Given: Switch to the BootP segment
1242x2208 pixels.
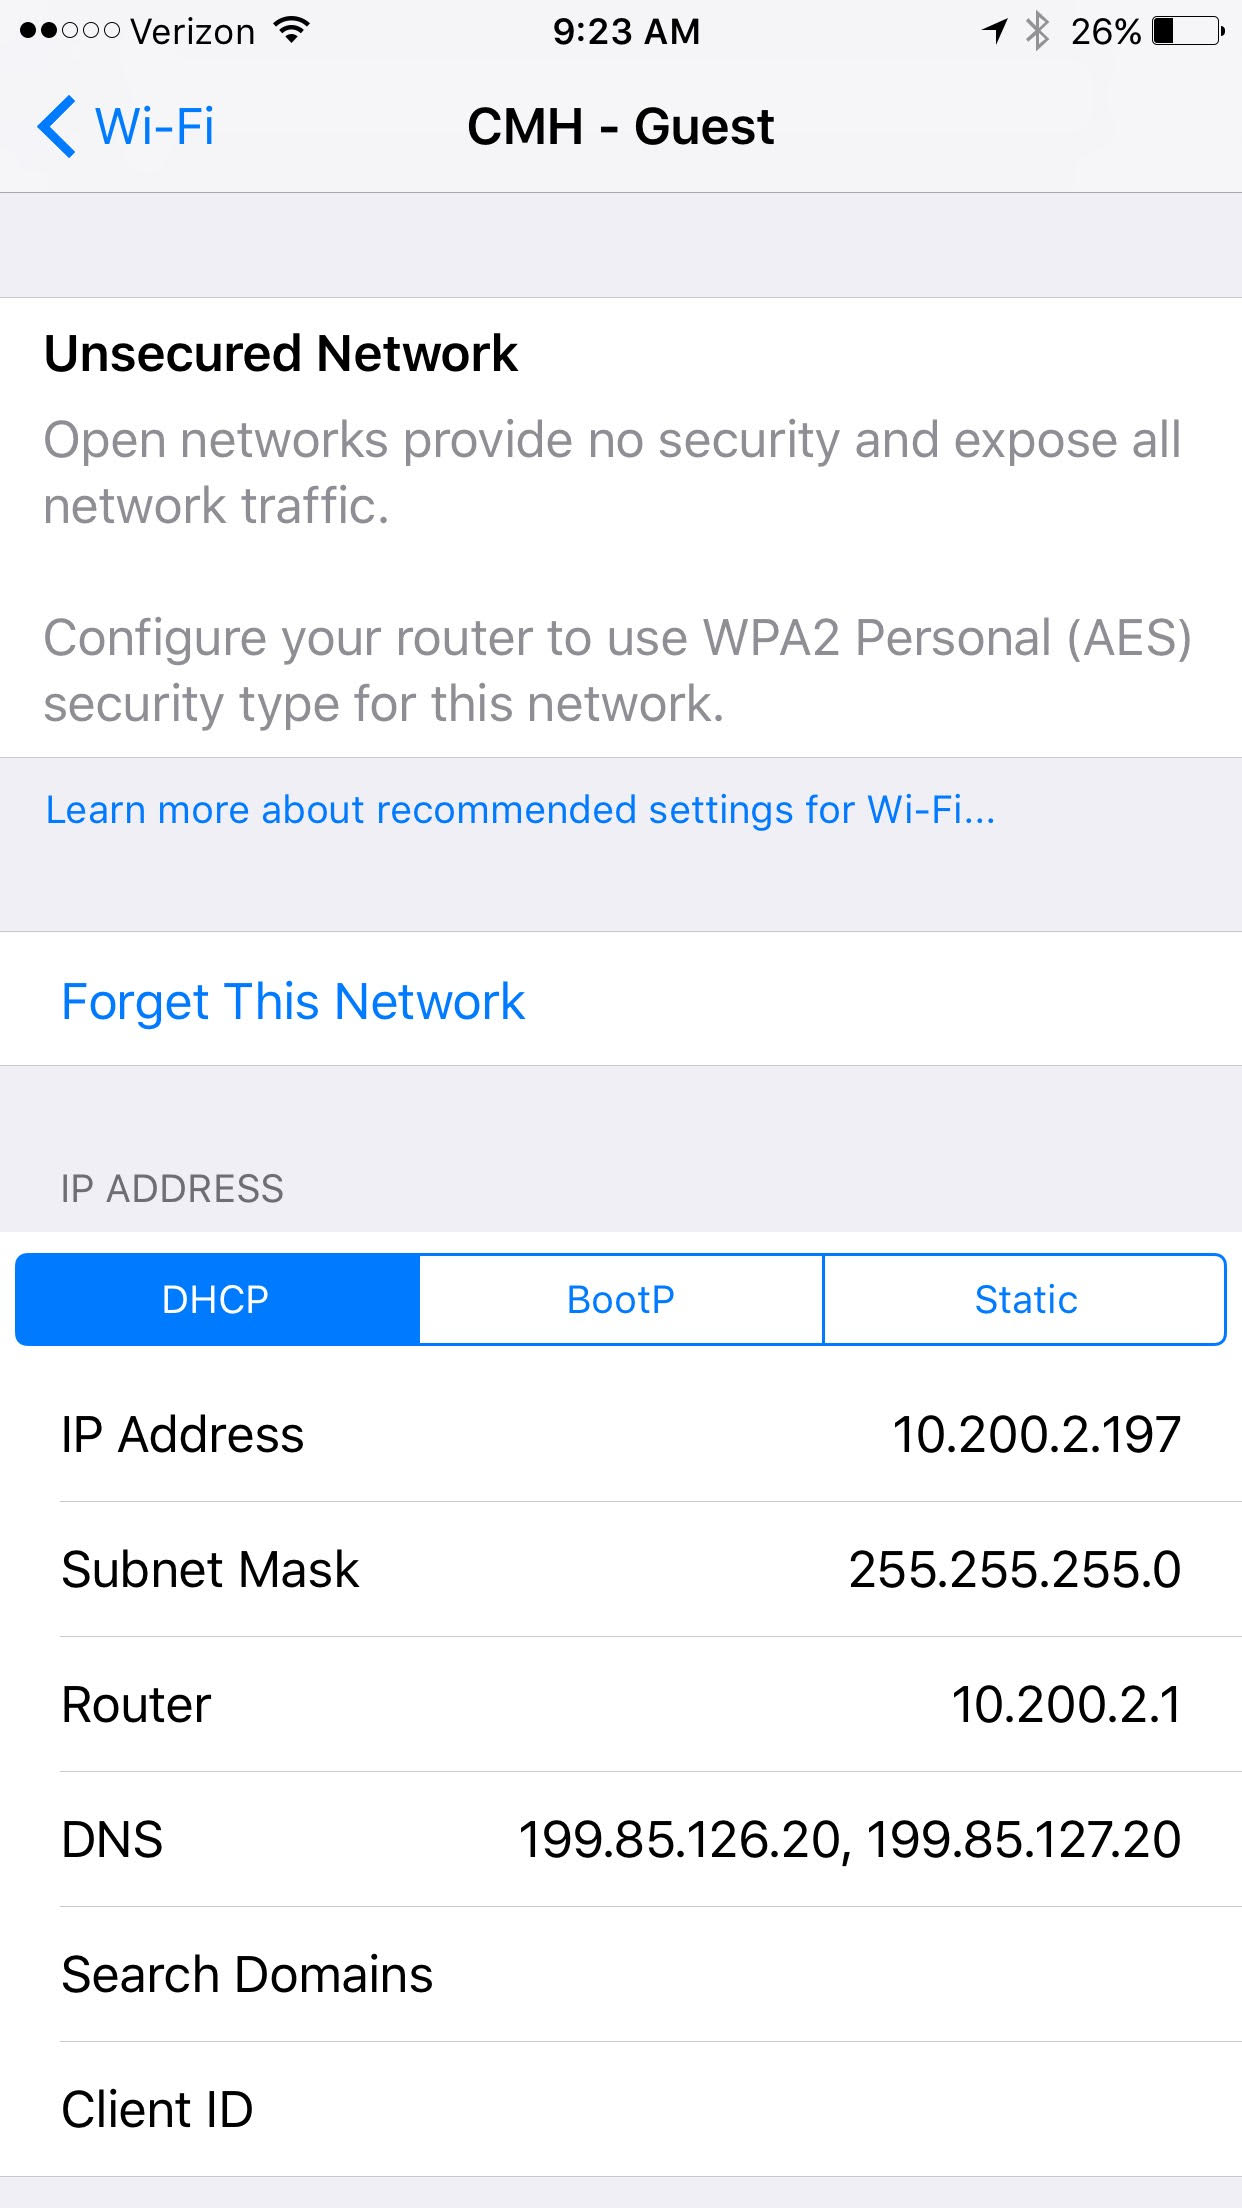Looking at the screenshot, I should (x=621, y=1299).
